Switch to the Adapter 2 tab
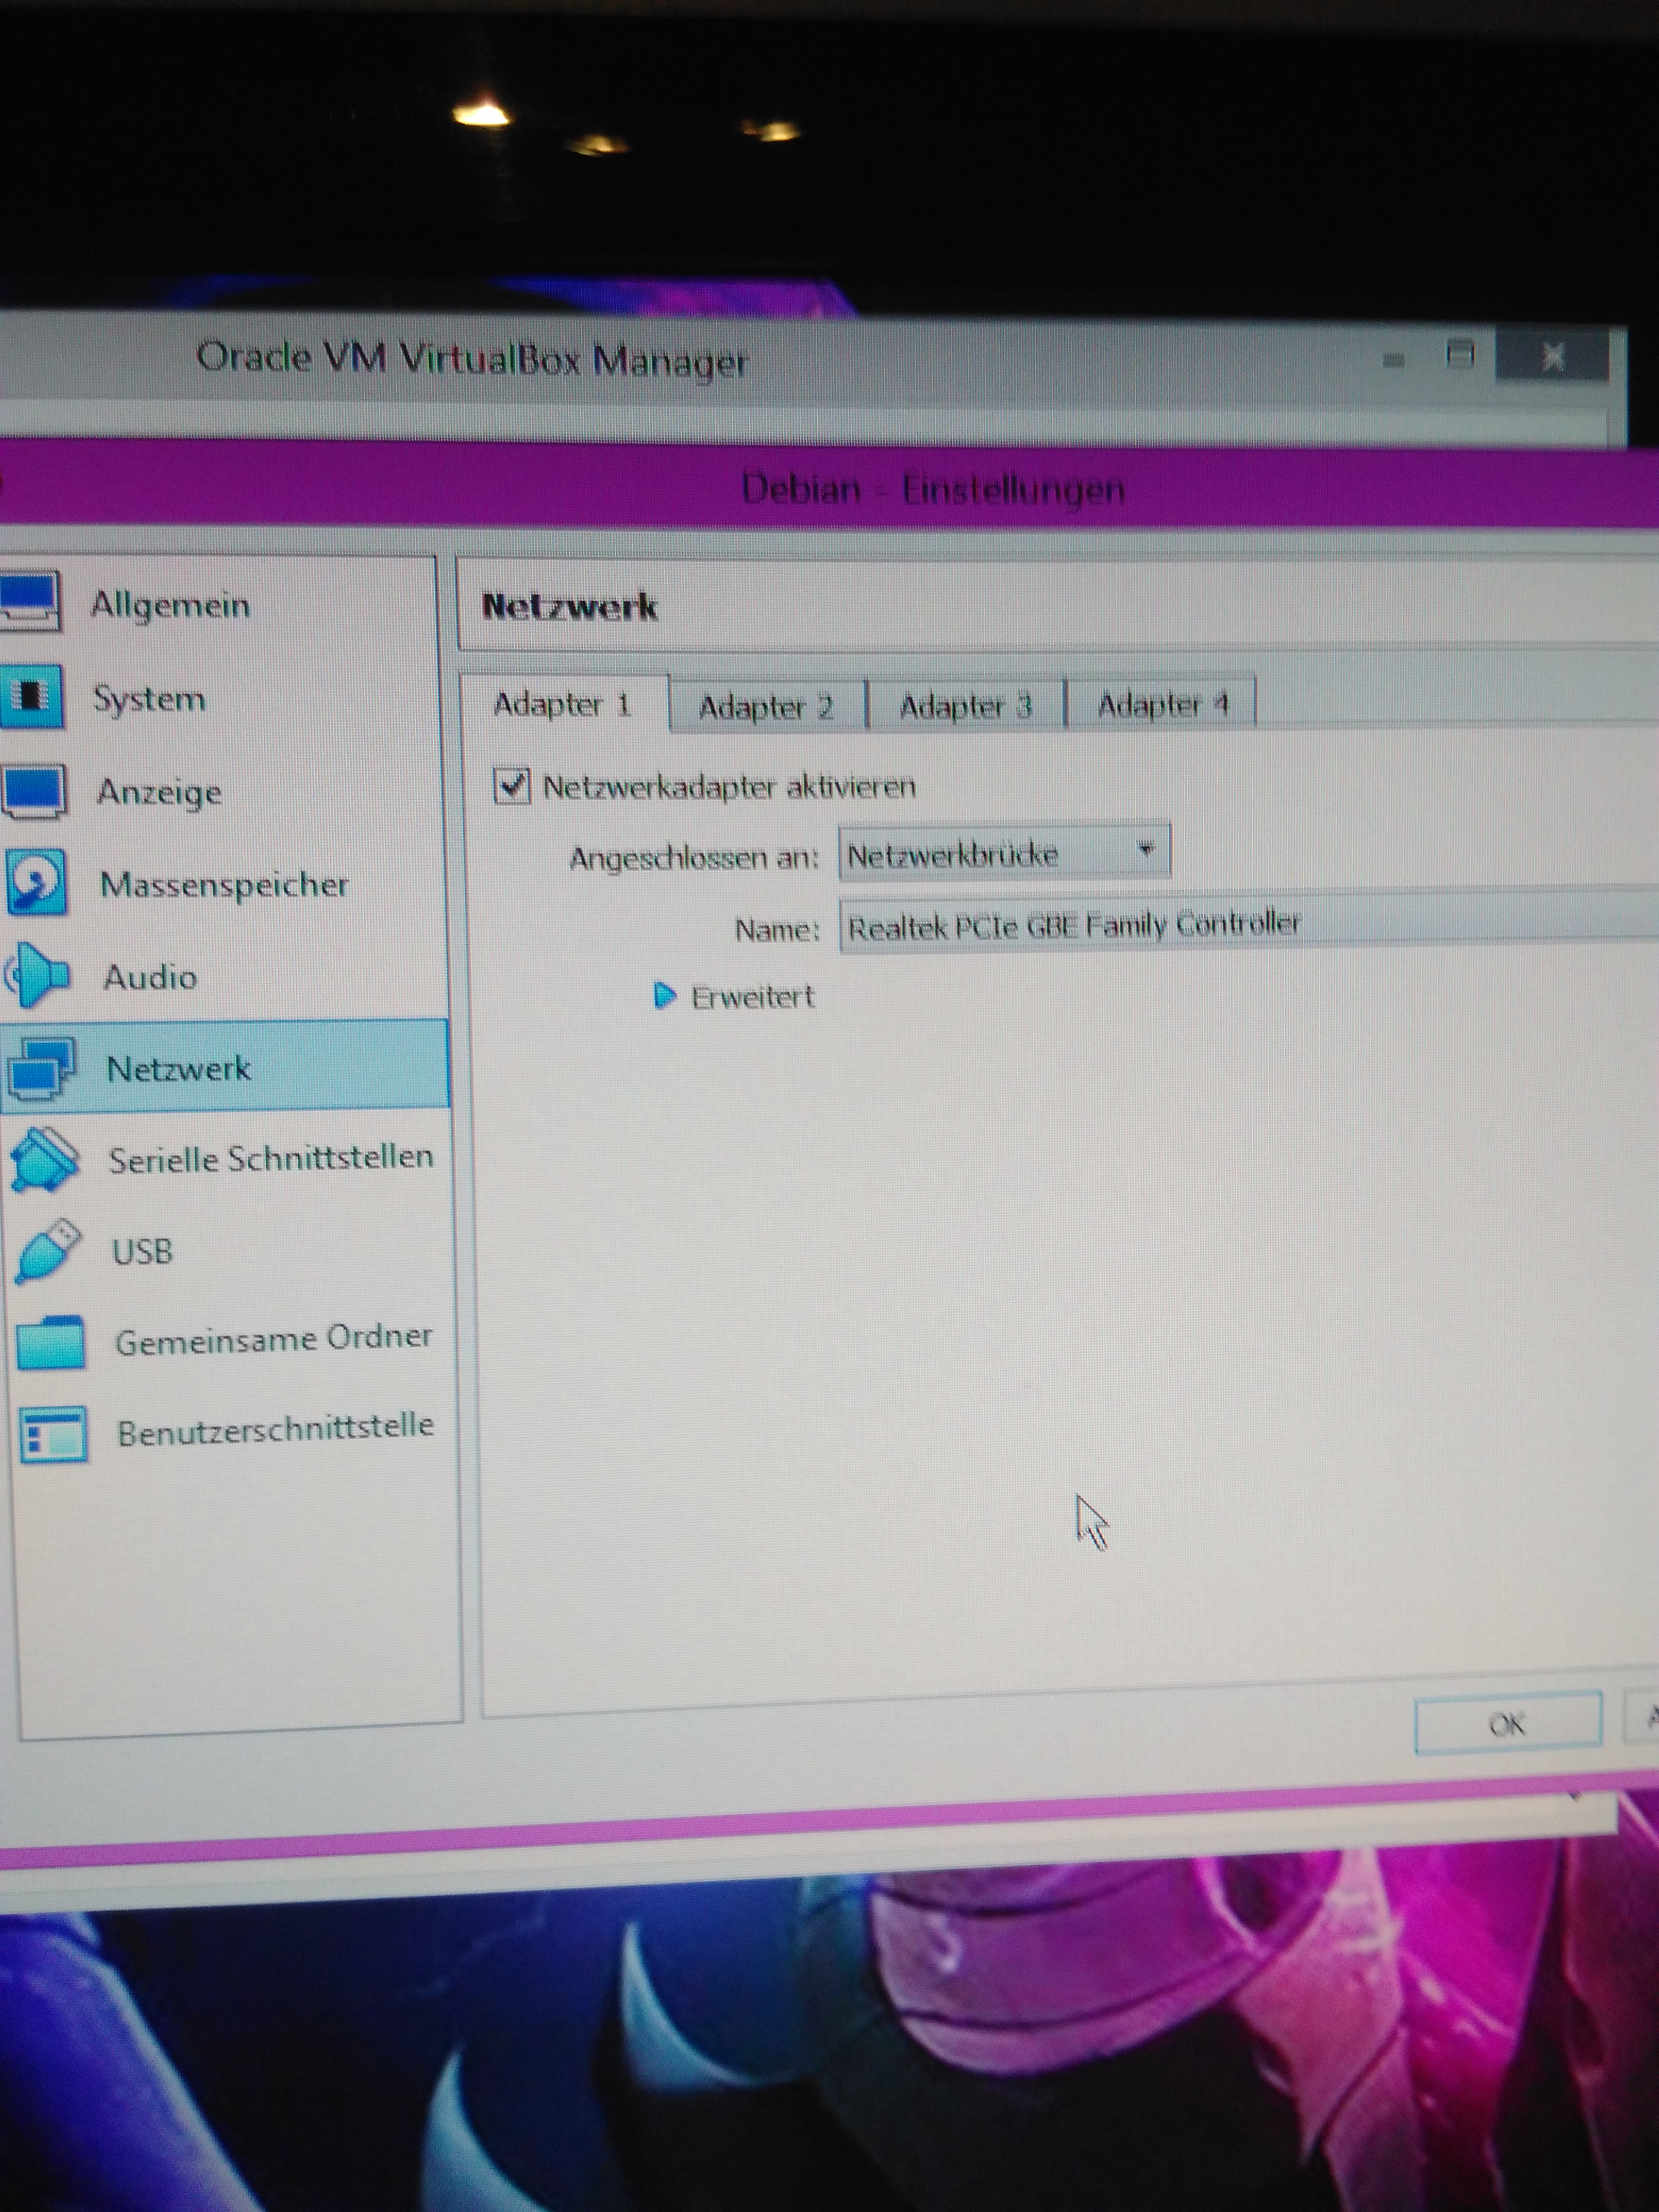Screen dimensions: 1659x2212 tap(766, 707)
